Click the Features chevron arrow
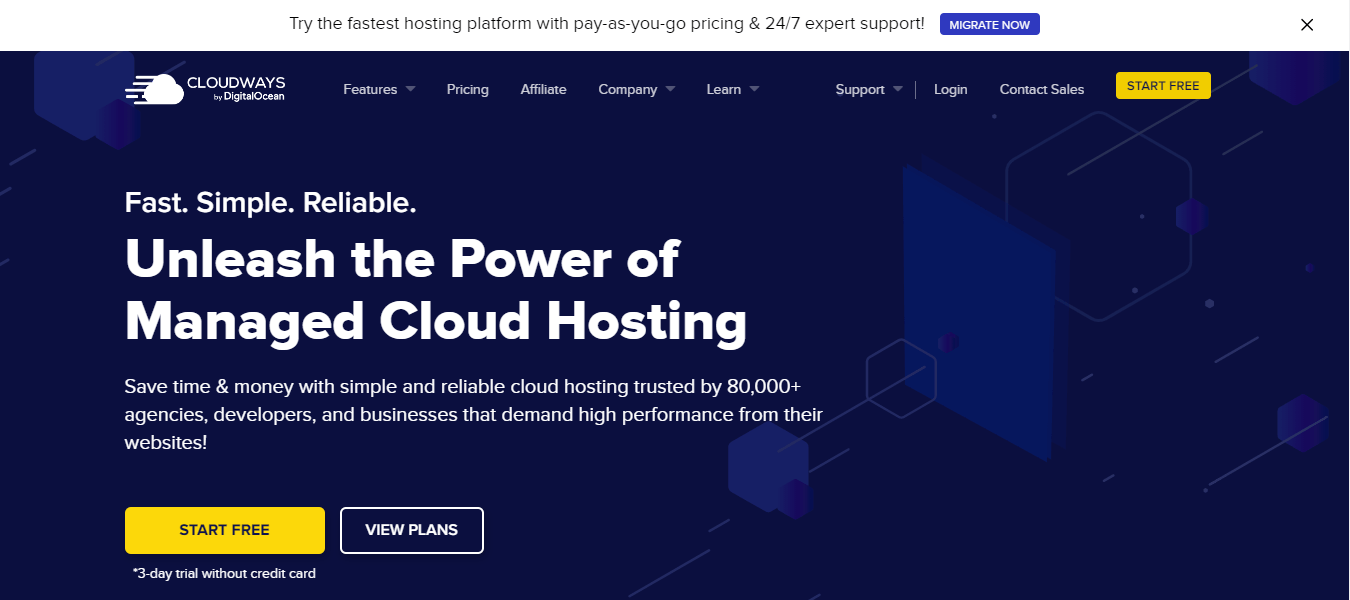Image resolution: width=1350 pixels, height=600 pixels. (410, 89)
